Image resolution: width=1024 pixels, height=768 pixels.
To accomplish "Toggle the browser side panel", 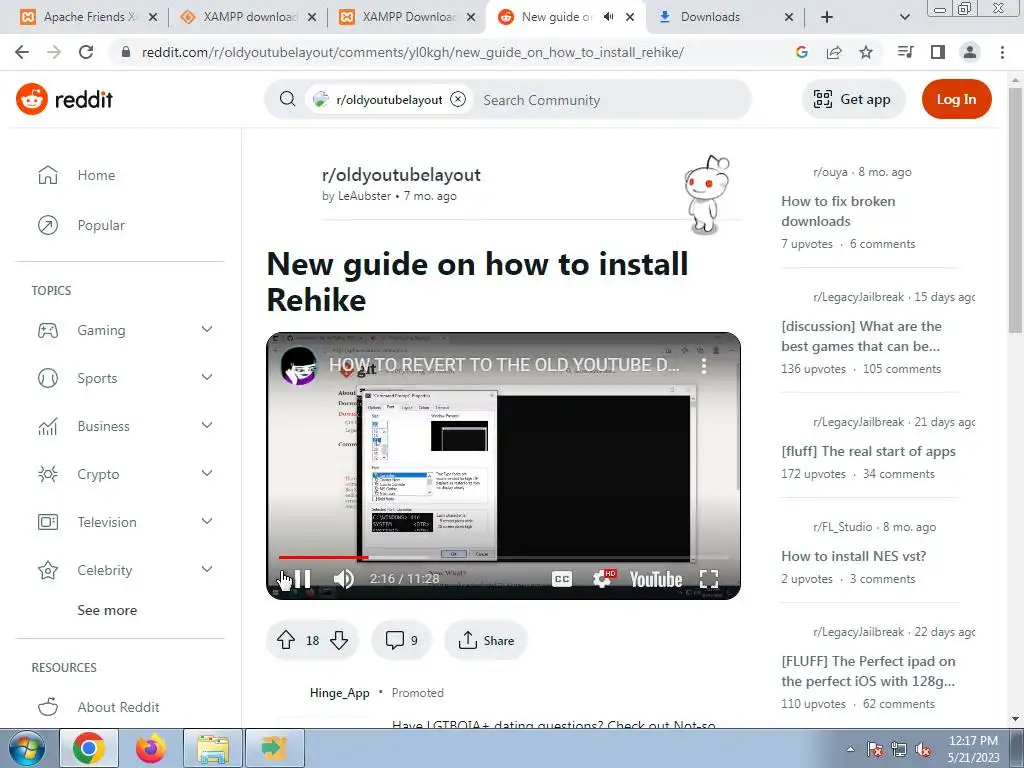I will (938, 52).
